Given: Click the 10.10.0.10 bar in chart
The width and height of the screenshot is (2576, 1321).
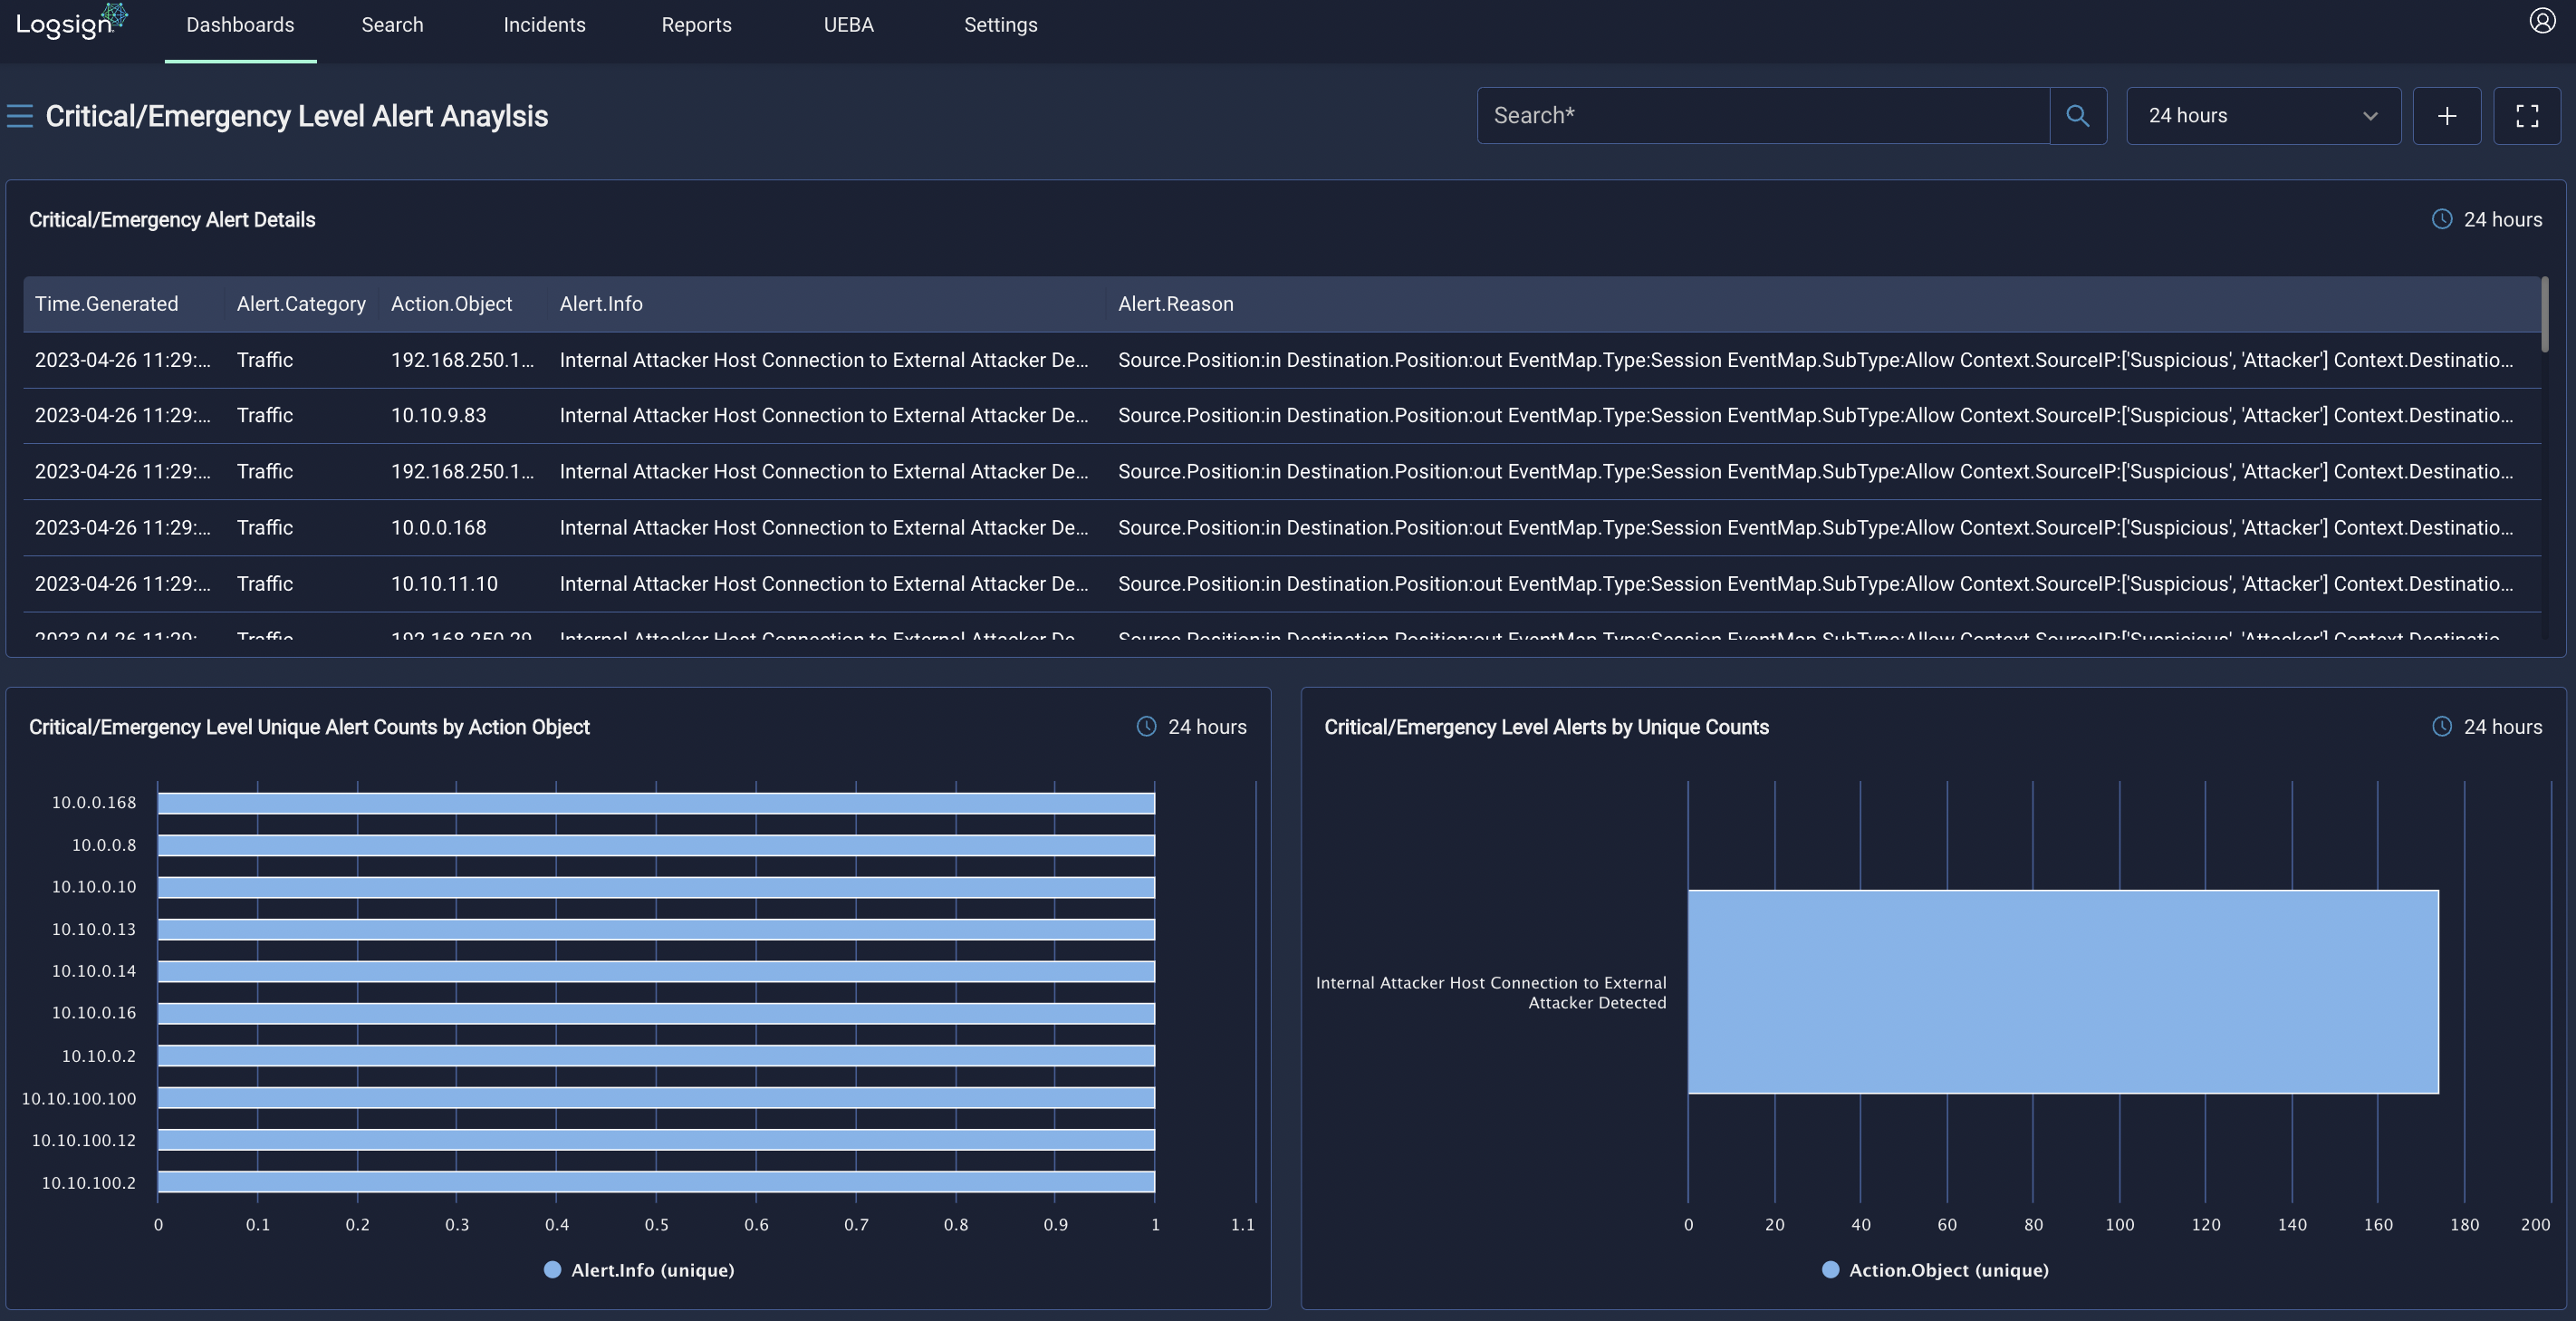Looking at the screenshot, I should tap(656, 887).
